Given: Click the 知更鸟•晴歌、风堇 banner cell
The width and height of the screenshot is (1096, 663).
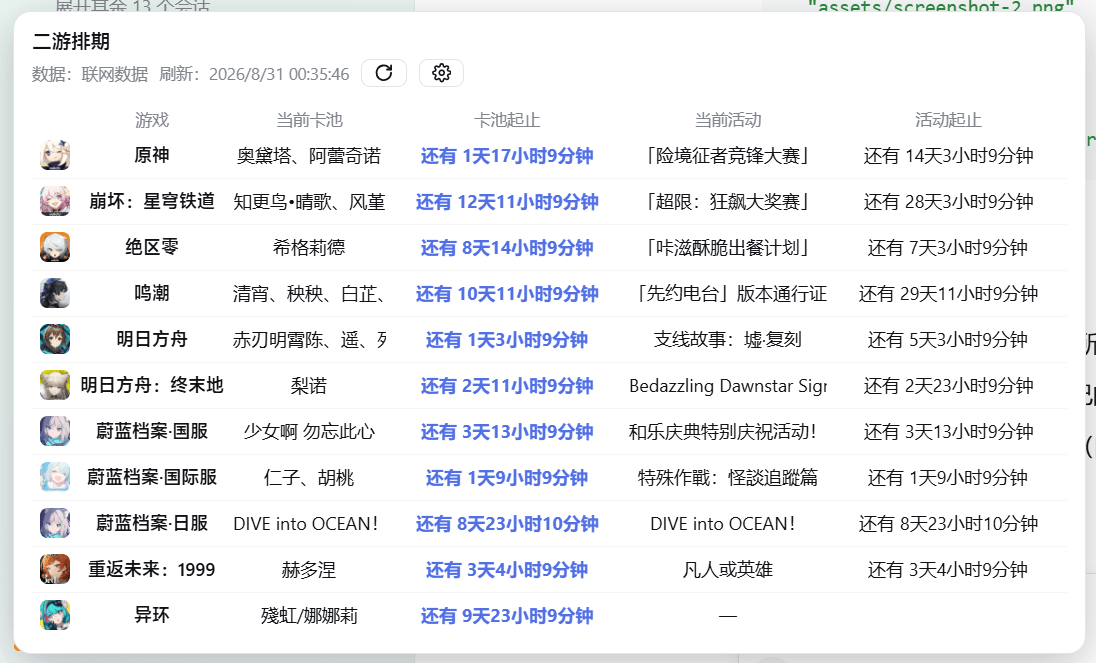Looking at the screenshot, I should pyautogui.click(x=309, y=202).
